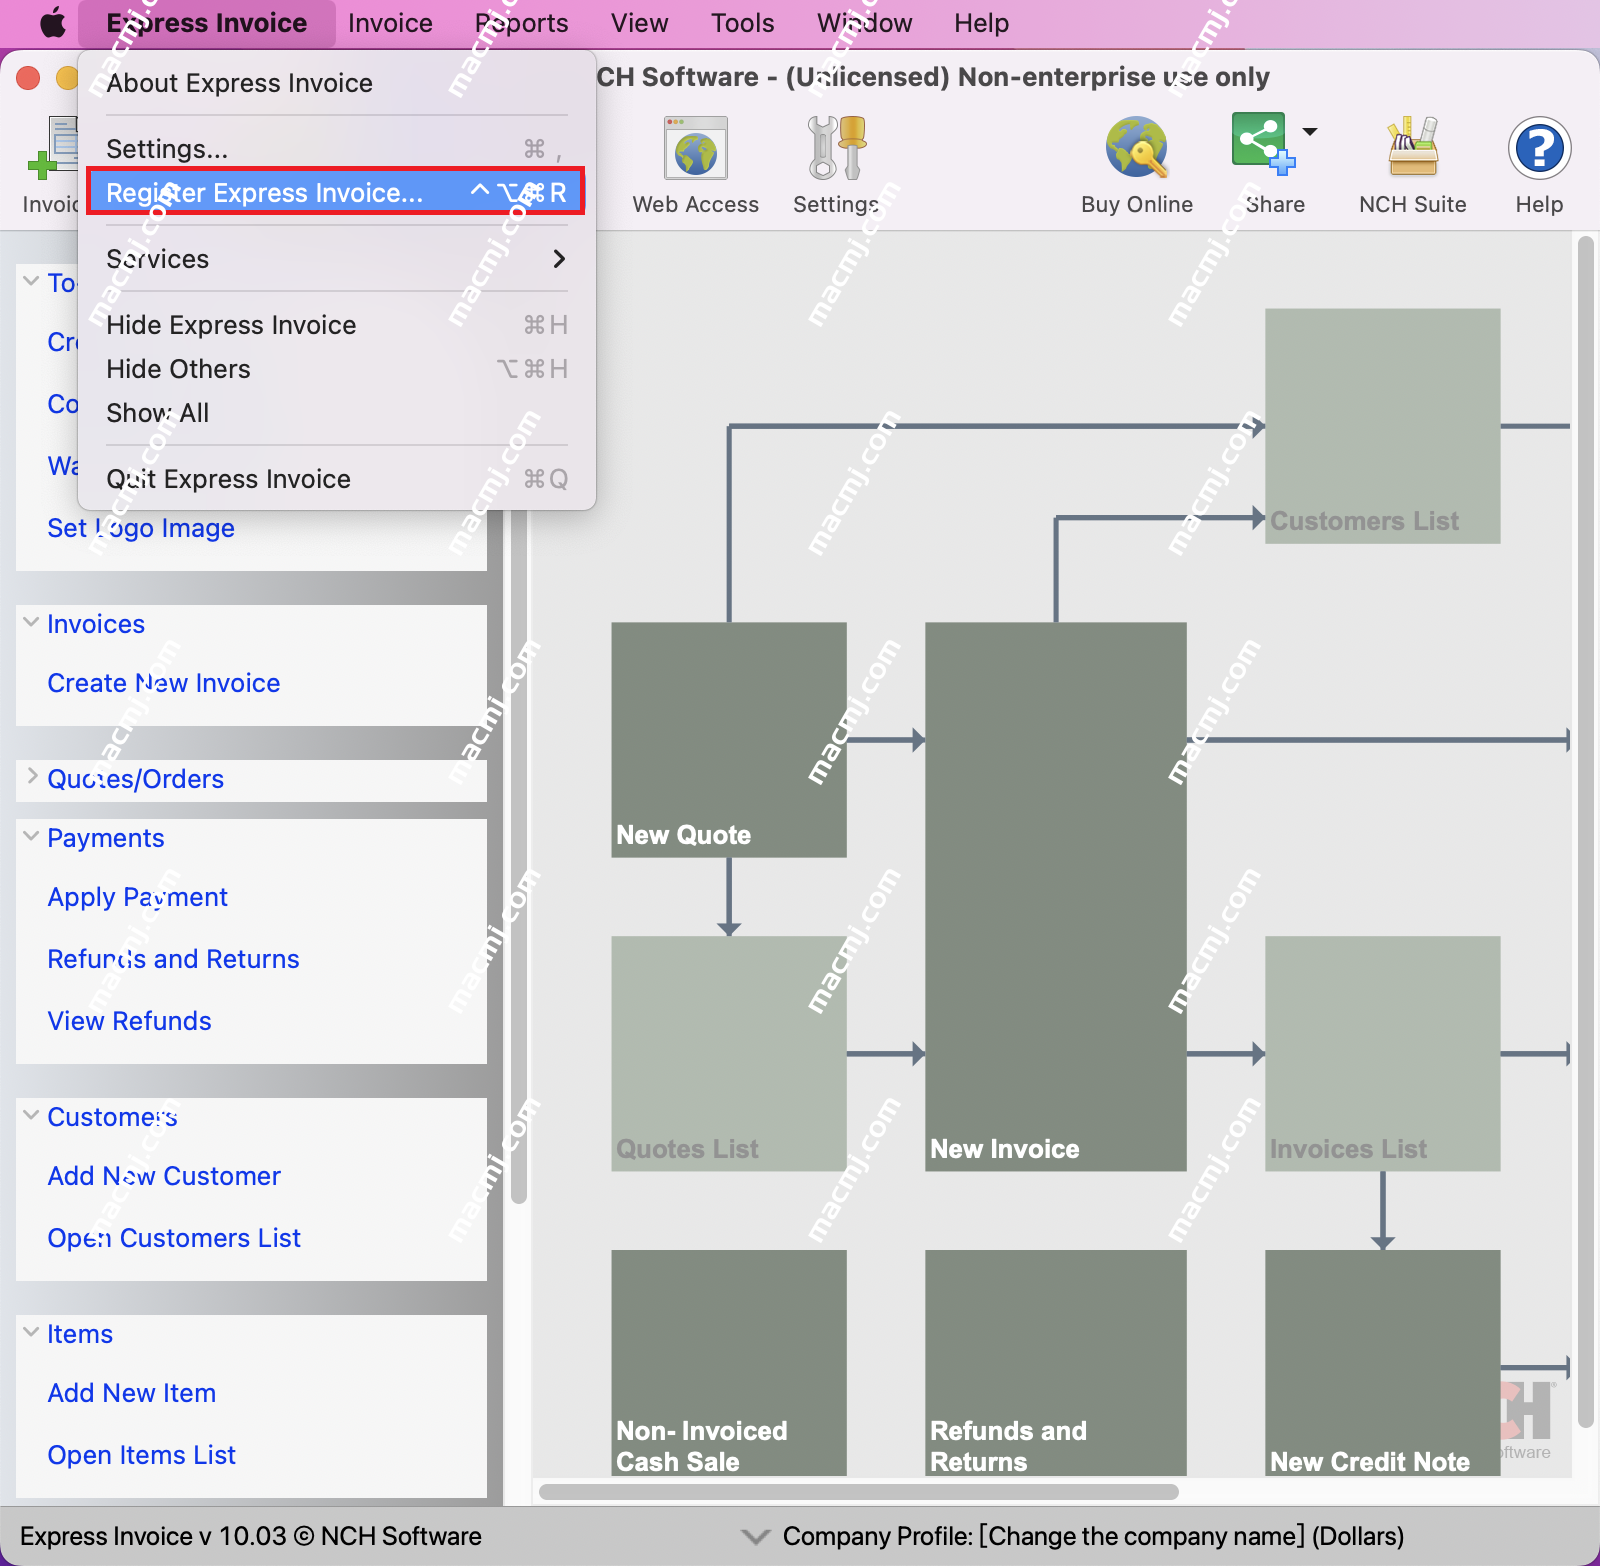Open the Help menu in menu bar
1600x1566 pixels.
point(981,23)
